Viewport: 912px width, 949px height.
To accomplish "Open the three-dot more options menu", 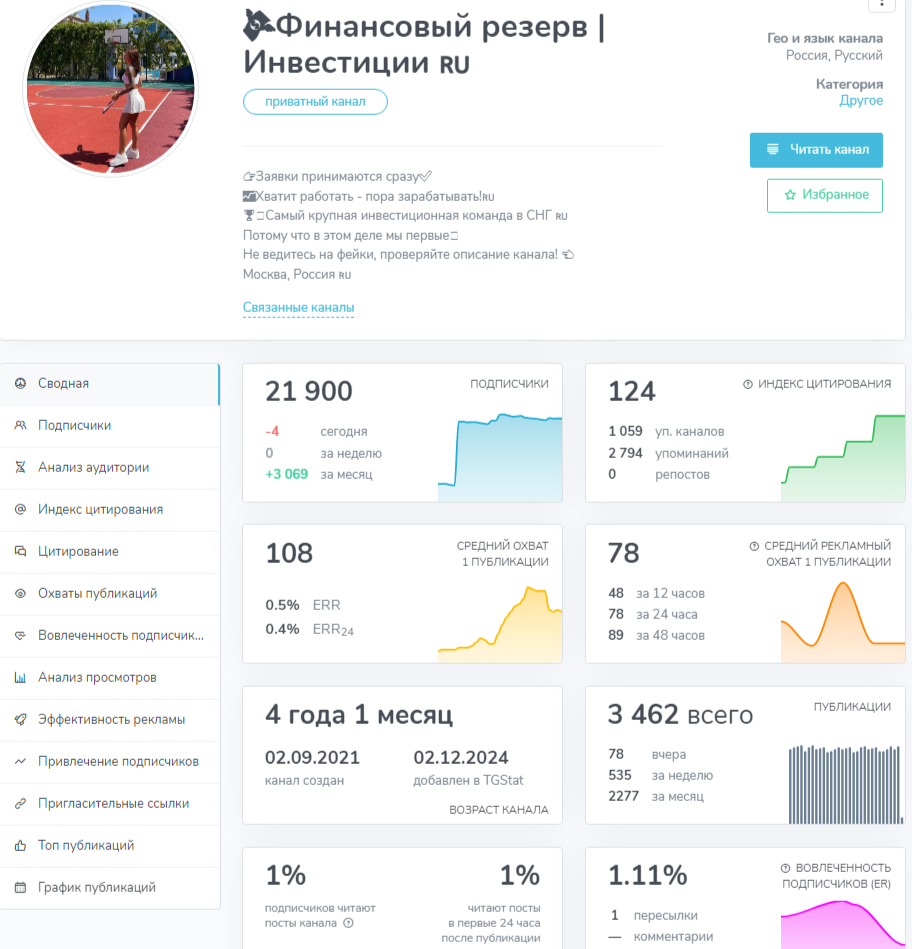I will coord(882,4).
